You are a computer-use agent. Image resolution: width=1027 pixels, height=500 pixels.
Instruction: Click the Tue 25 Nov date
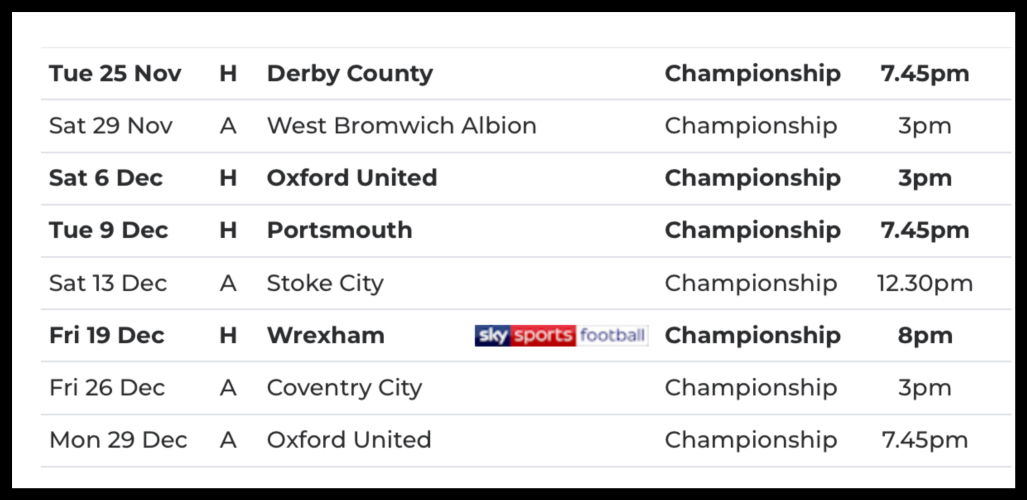coord(115,74)
